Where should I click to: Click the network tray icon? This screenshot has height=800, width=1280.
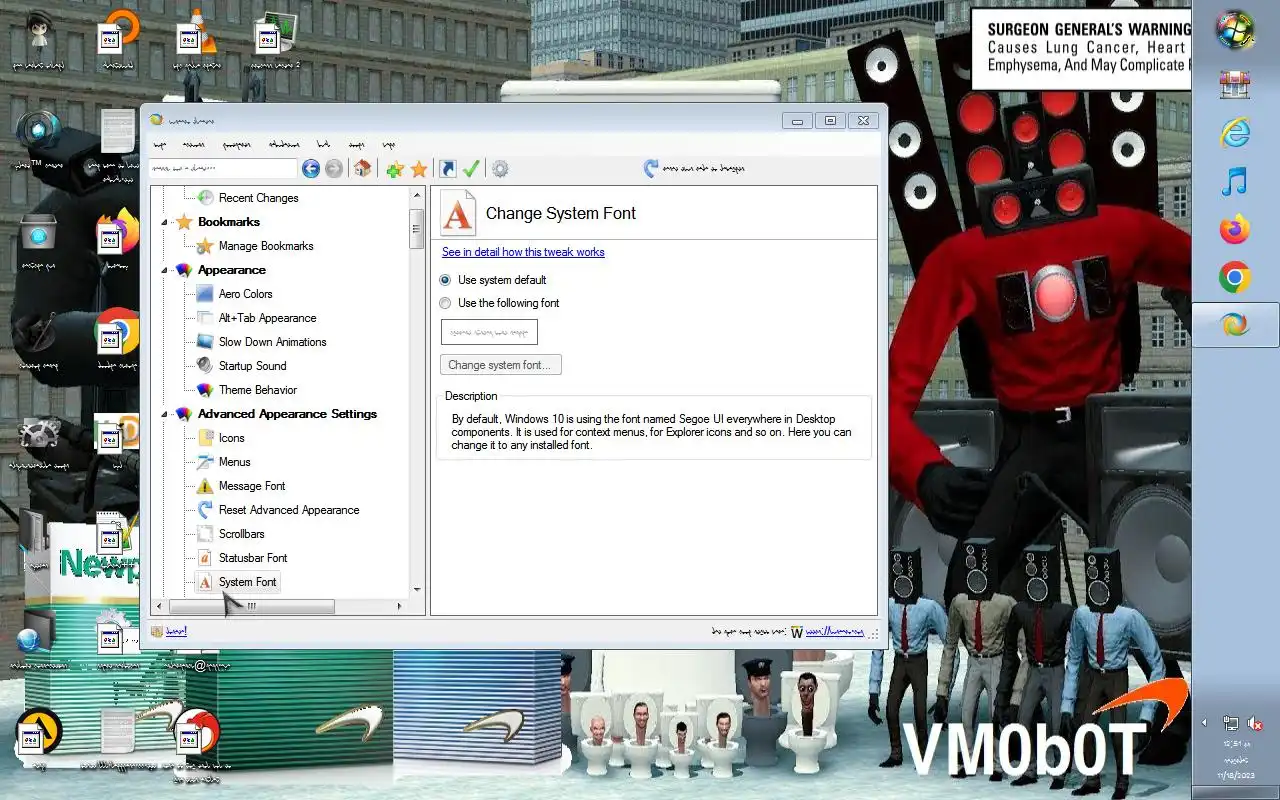coord(1231,723)
